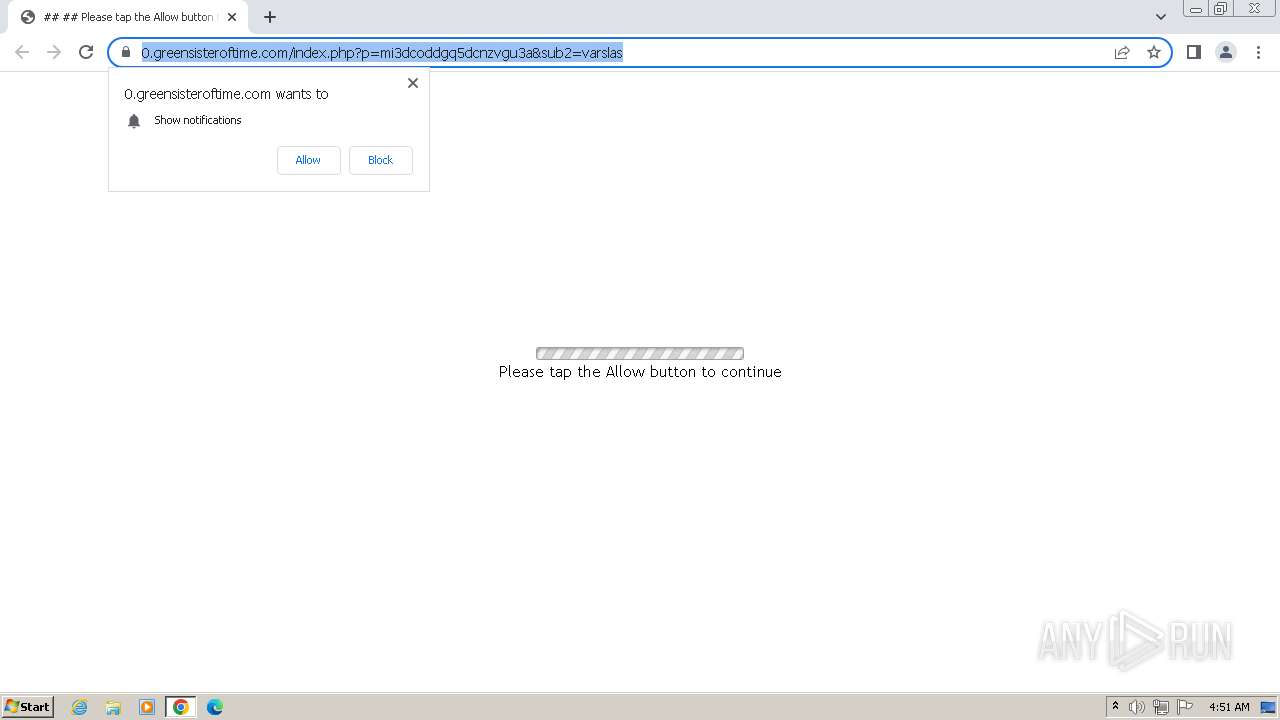Launch Internet Explorer from taskbar
The width and height of the screenshot is (1280, 720).
coord(79,707)
